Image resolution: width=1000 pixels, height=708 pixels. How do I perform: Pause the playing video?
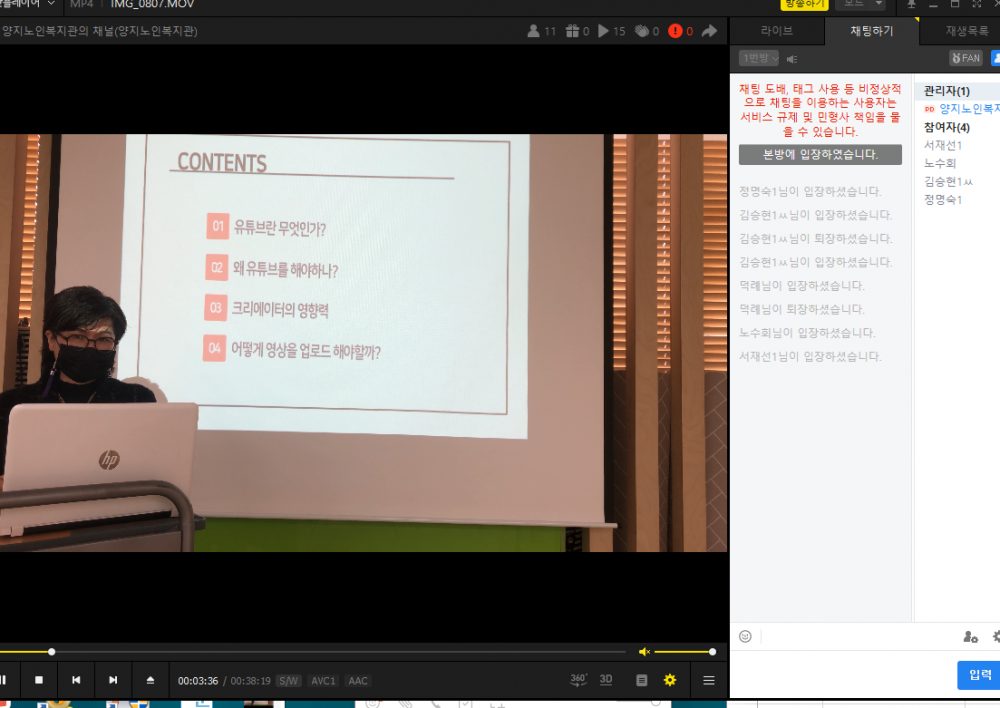tap(4, 680)
